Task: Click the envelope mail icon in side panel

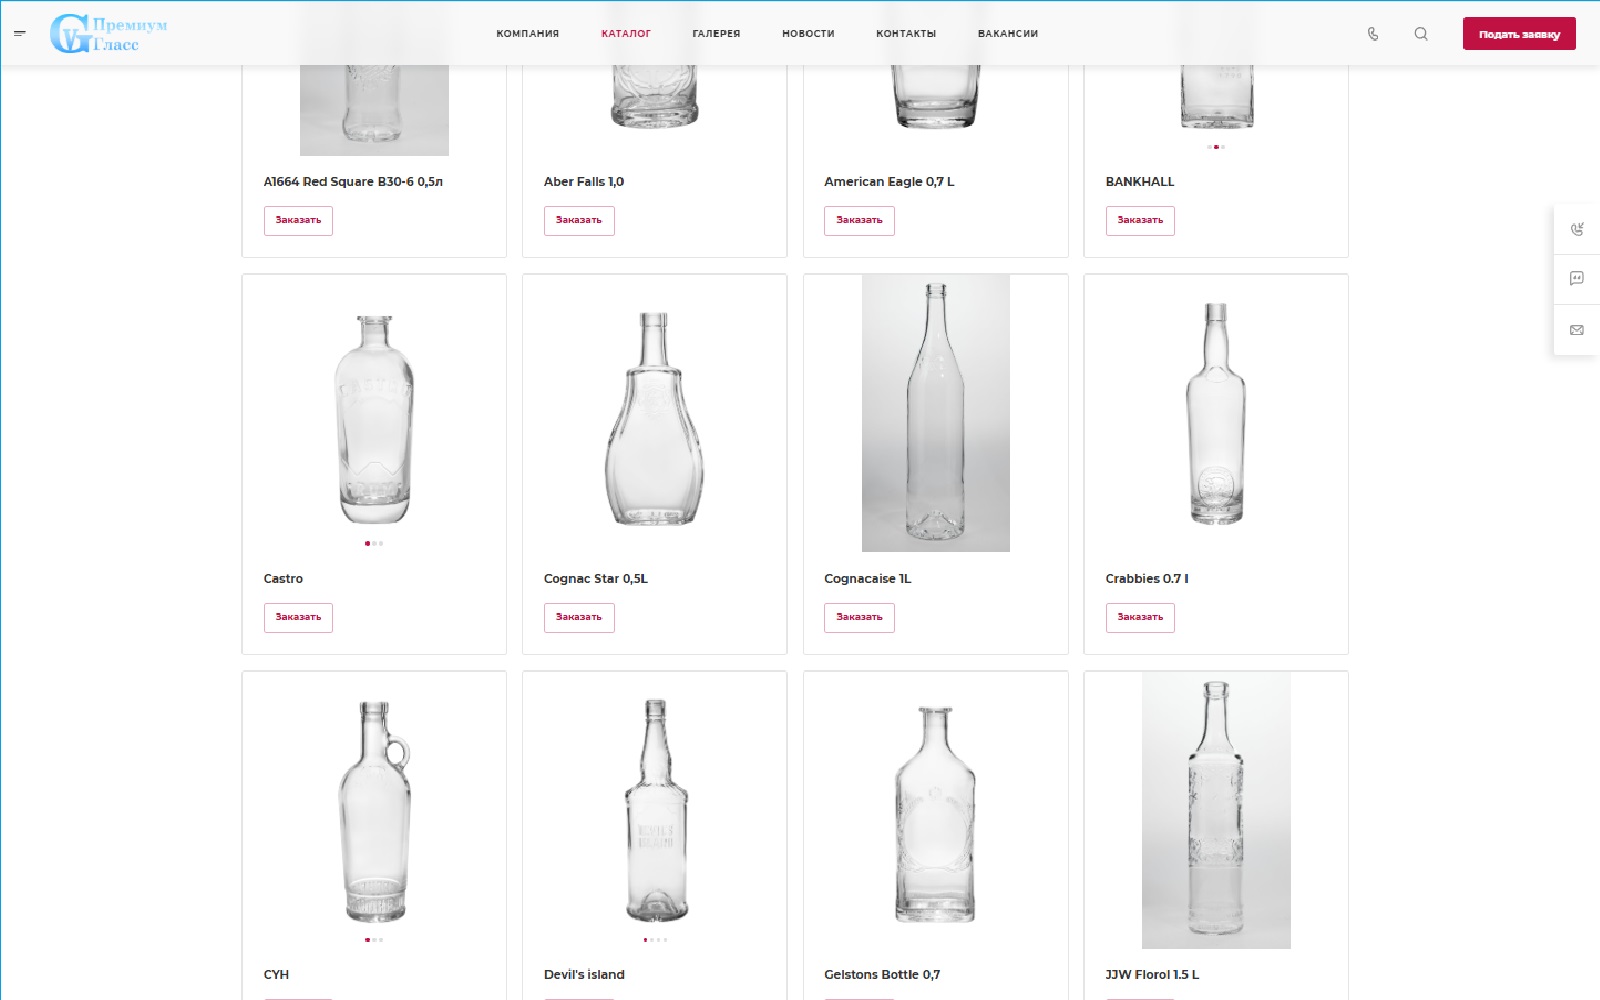Action: tap(1577, 330)
